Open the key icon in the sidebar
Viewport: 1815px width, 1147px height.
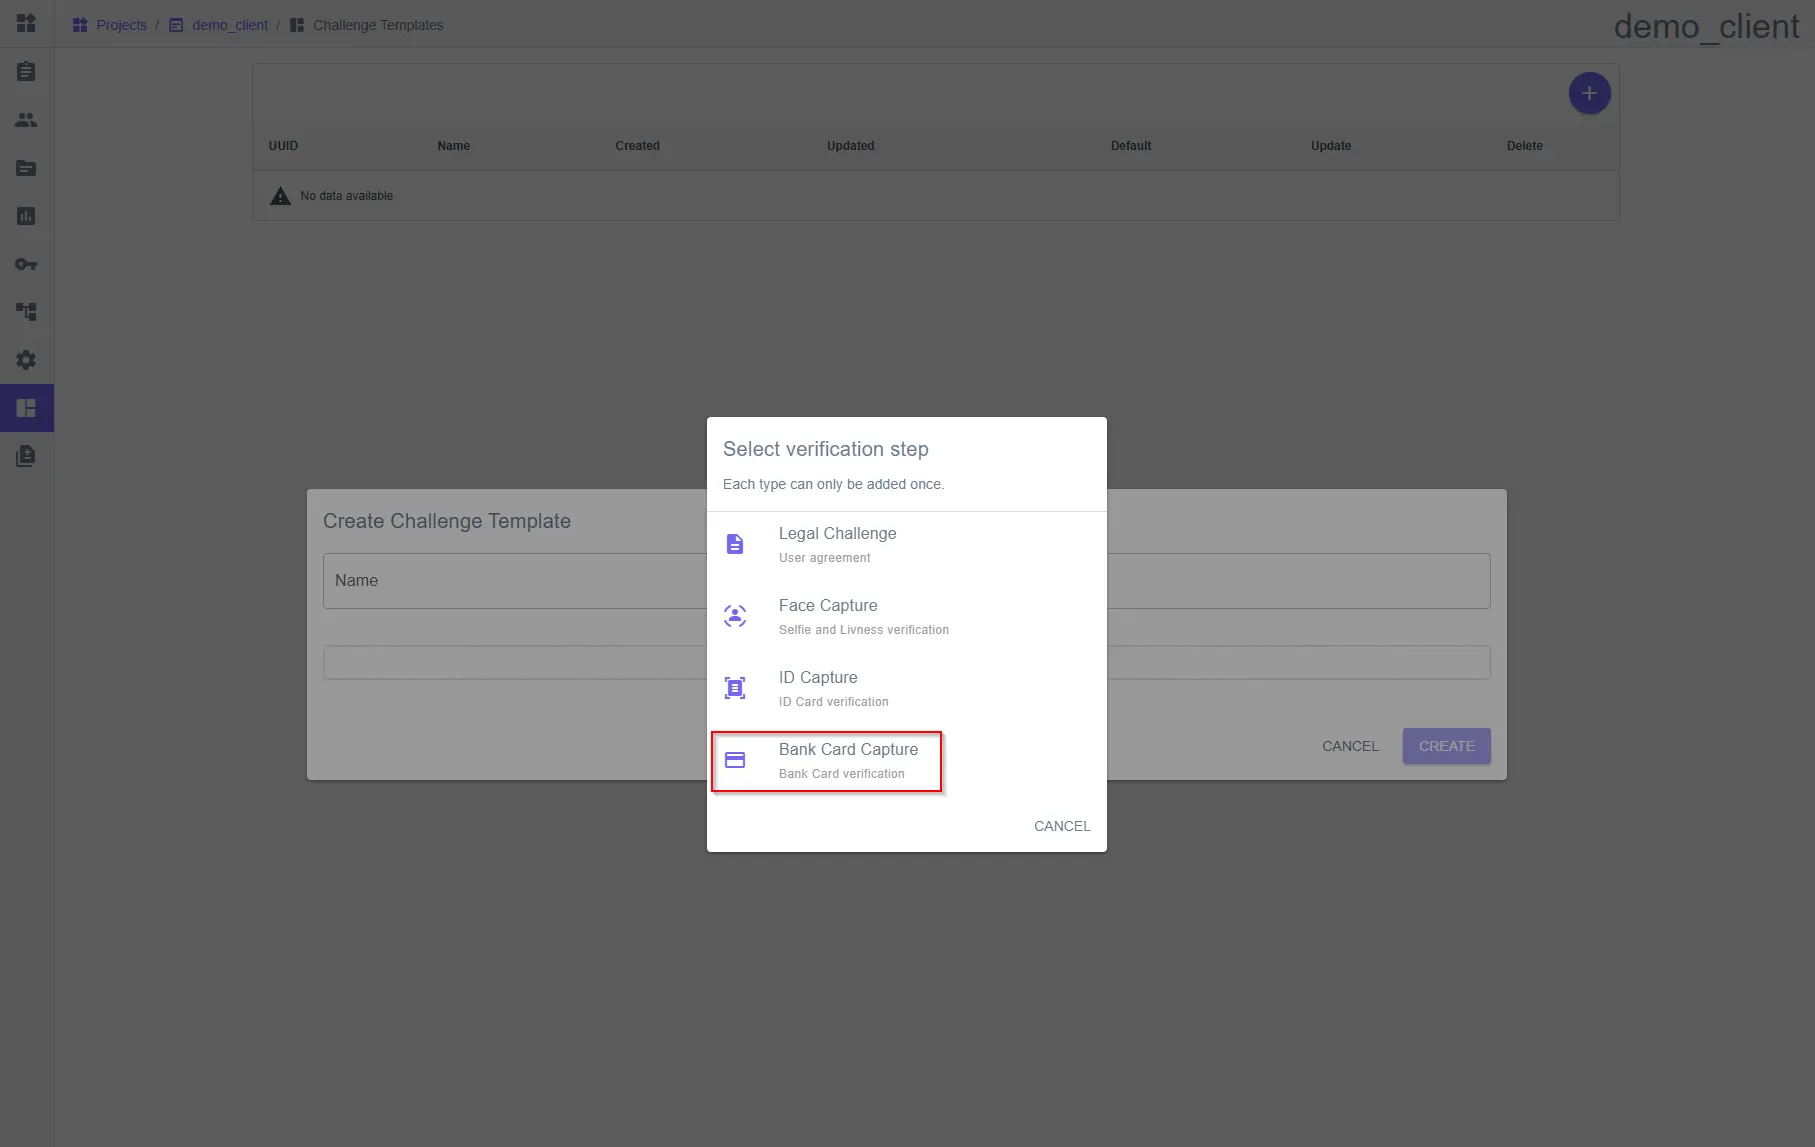pyautogui.click(x=26, y=264)
